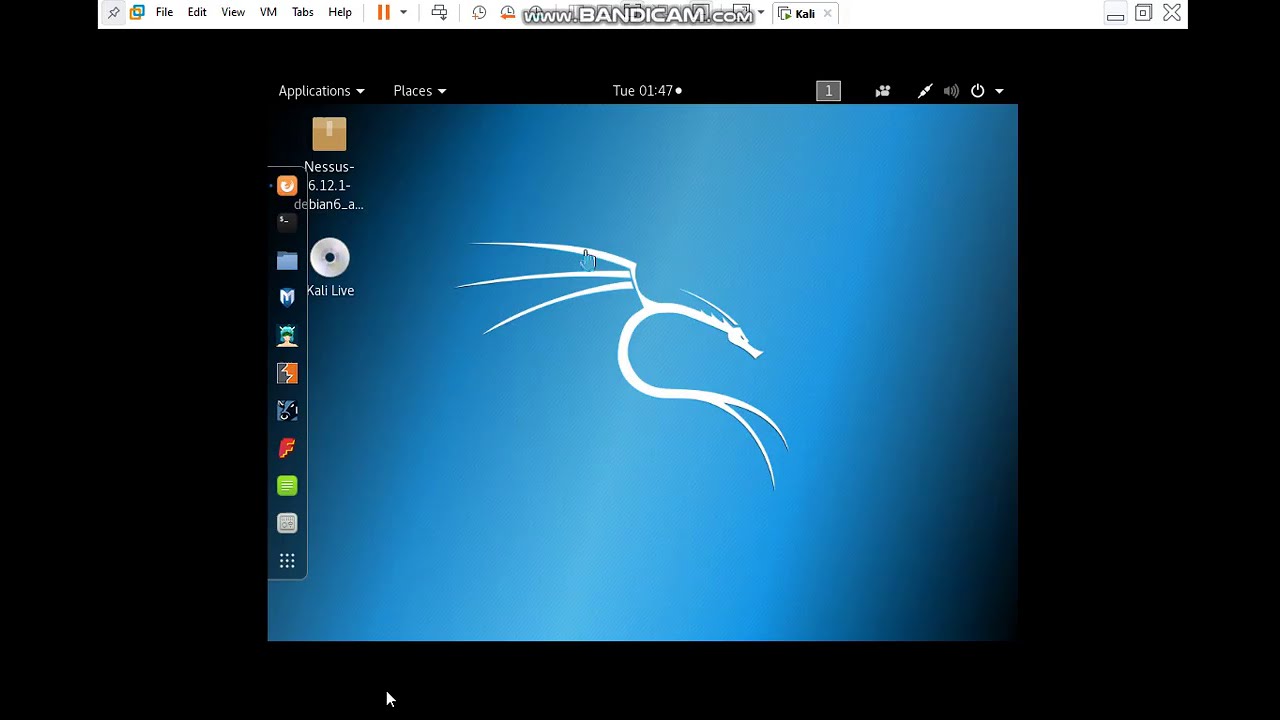The image size is (1280, 720).
Task: Switch to the Kali VM tab
Action: click(x=805, y=14)
